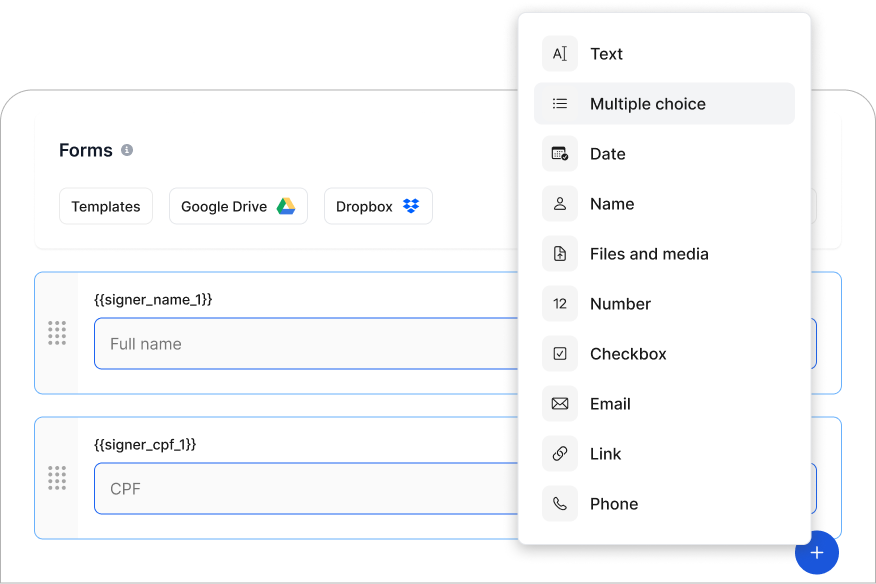
Task: Click the info icon beside Forms
Action: [x=127, y=150]
